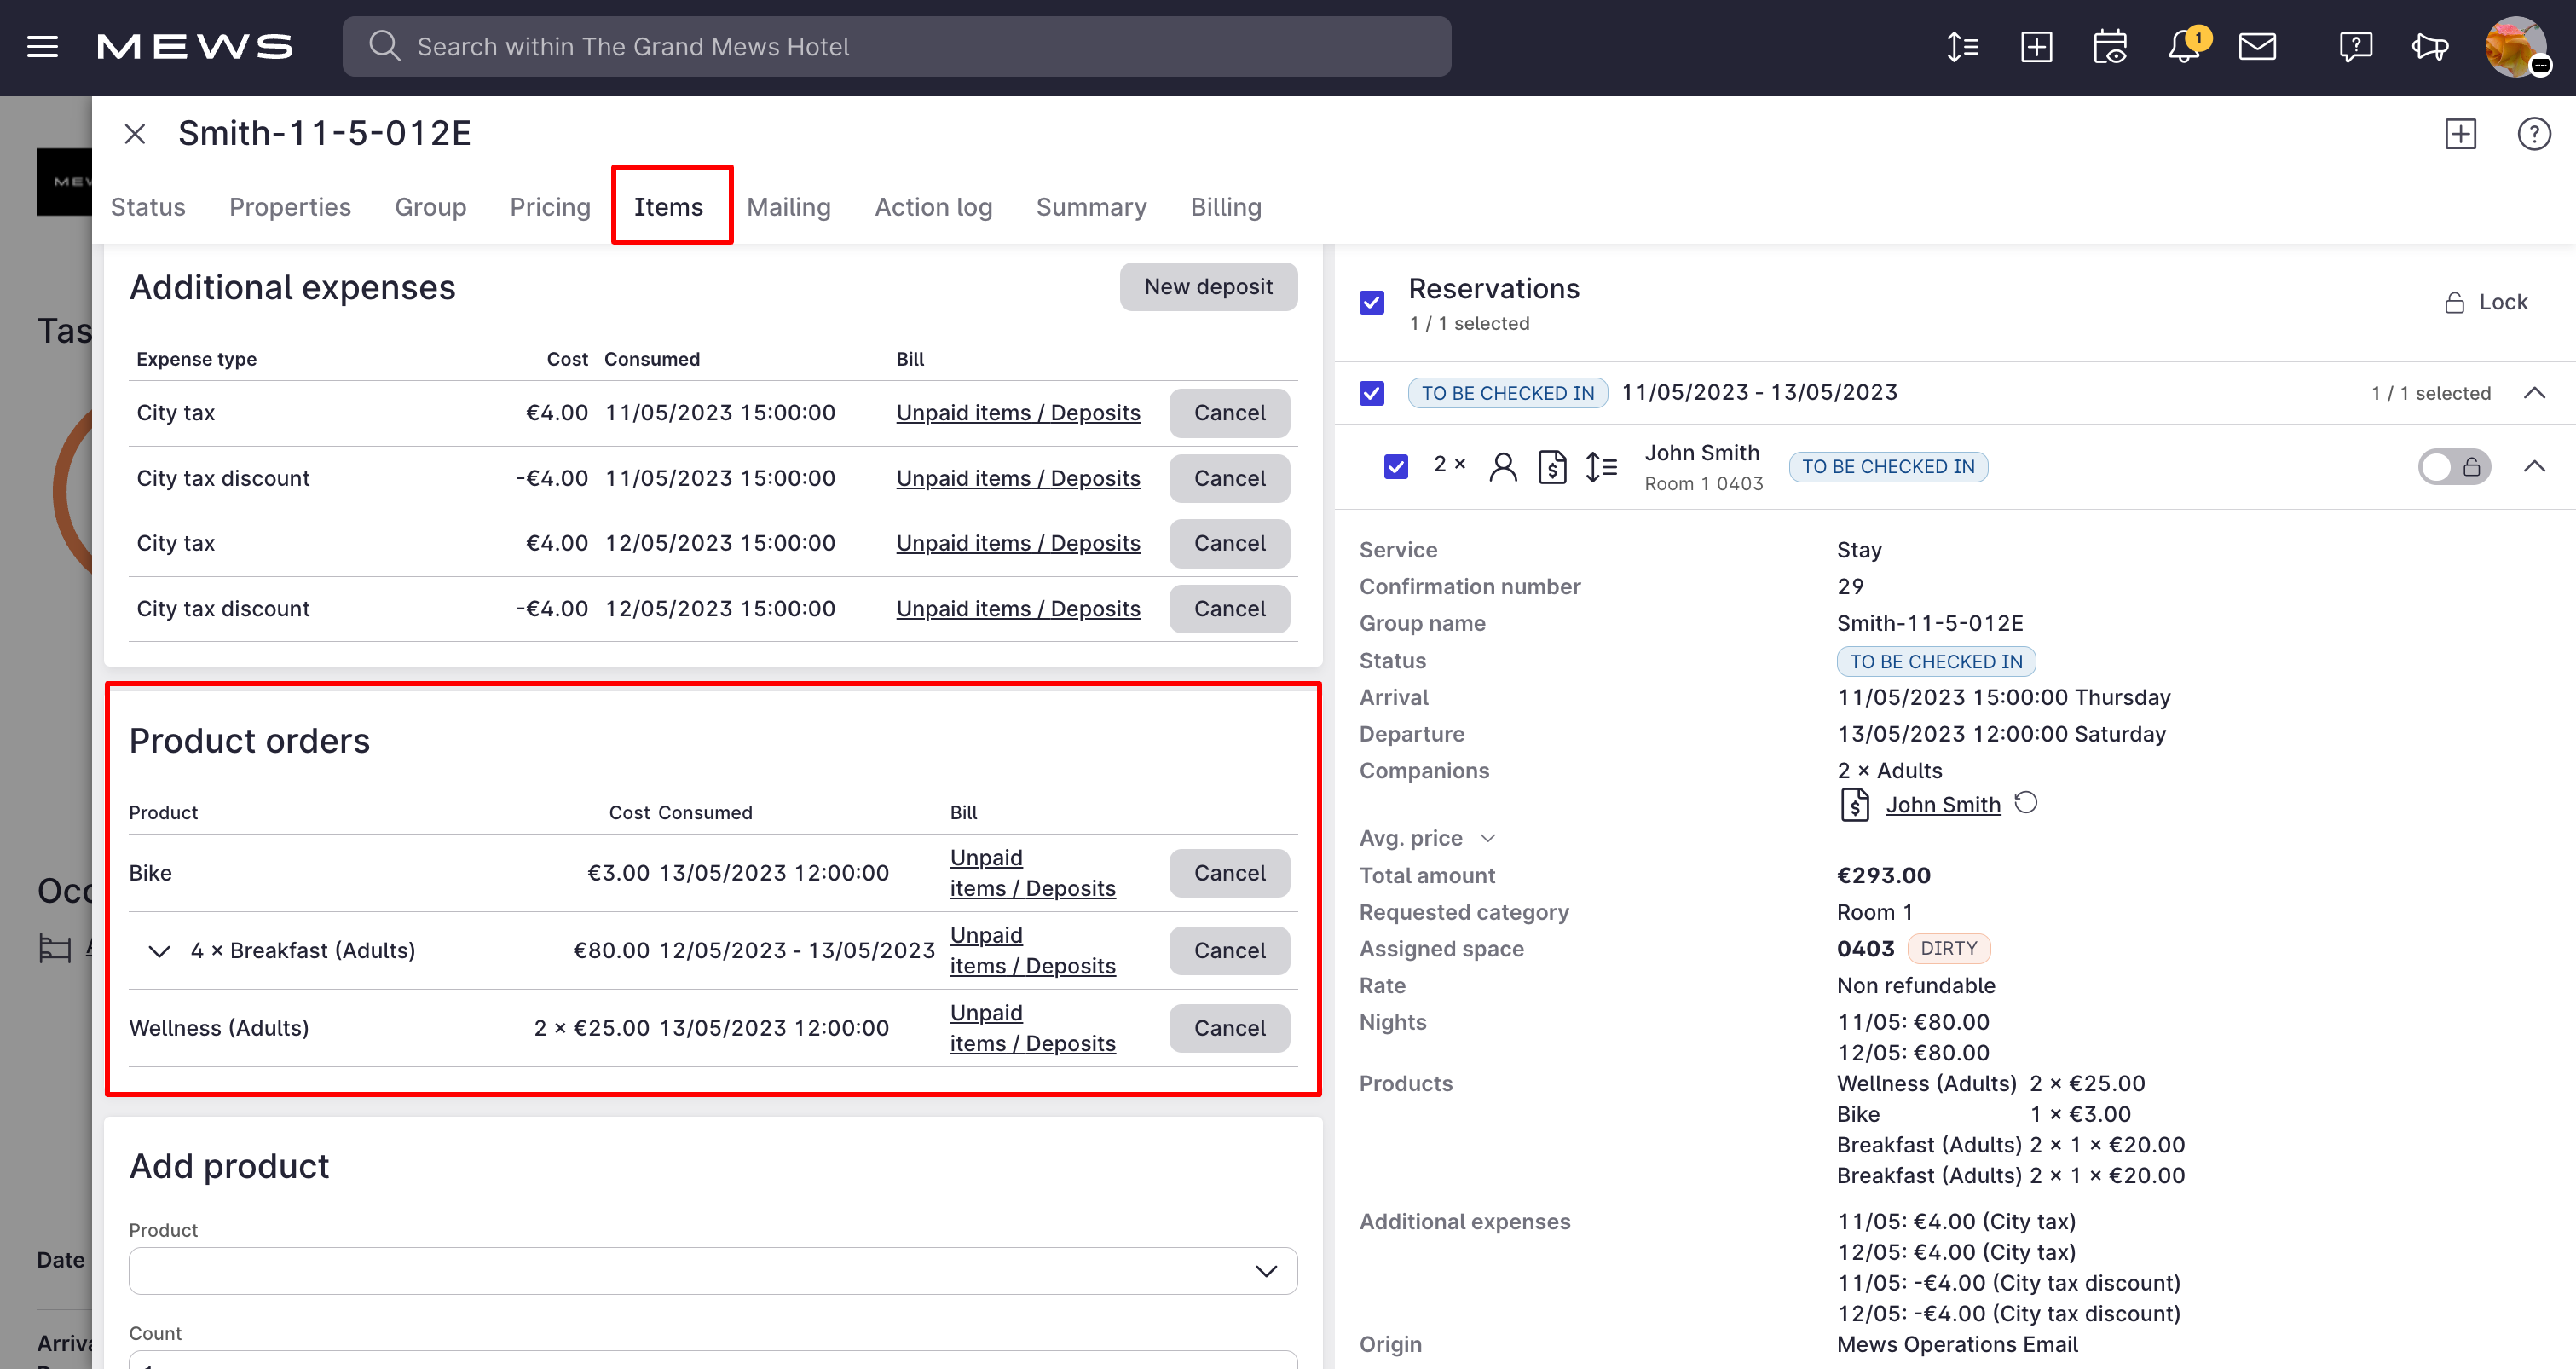Image resolution: width=2576 pixels, height=1369 pixels.
Task: Click the bill document icon in reservation row
Action: pos(1552,467)
